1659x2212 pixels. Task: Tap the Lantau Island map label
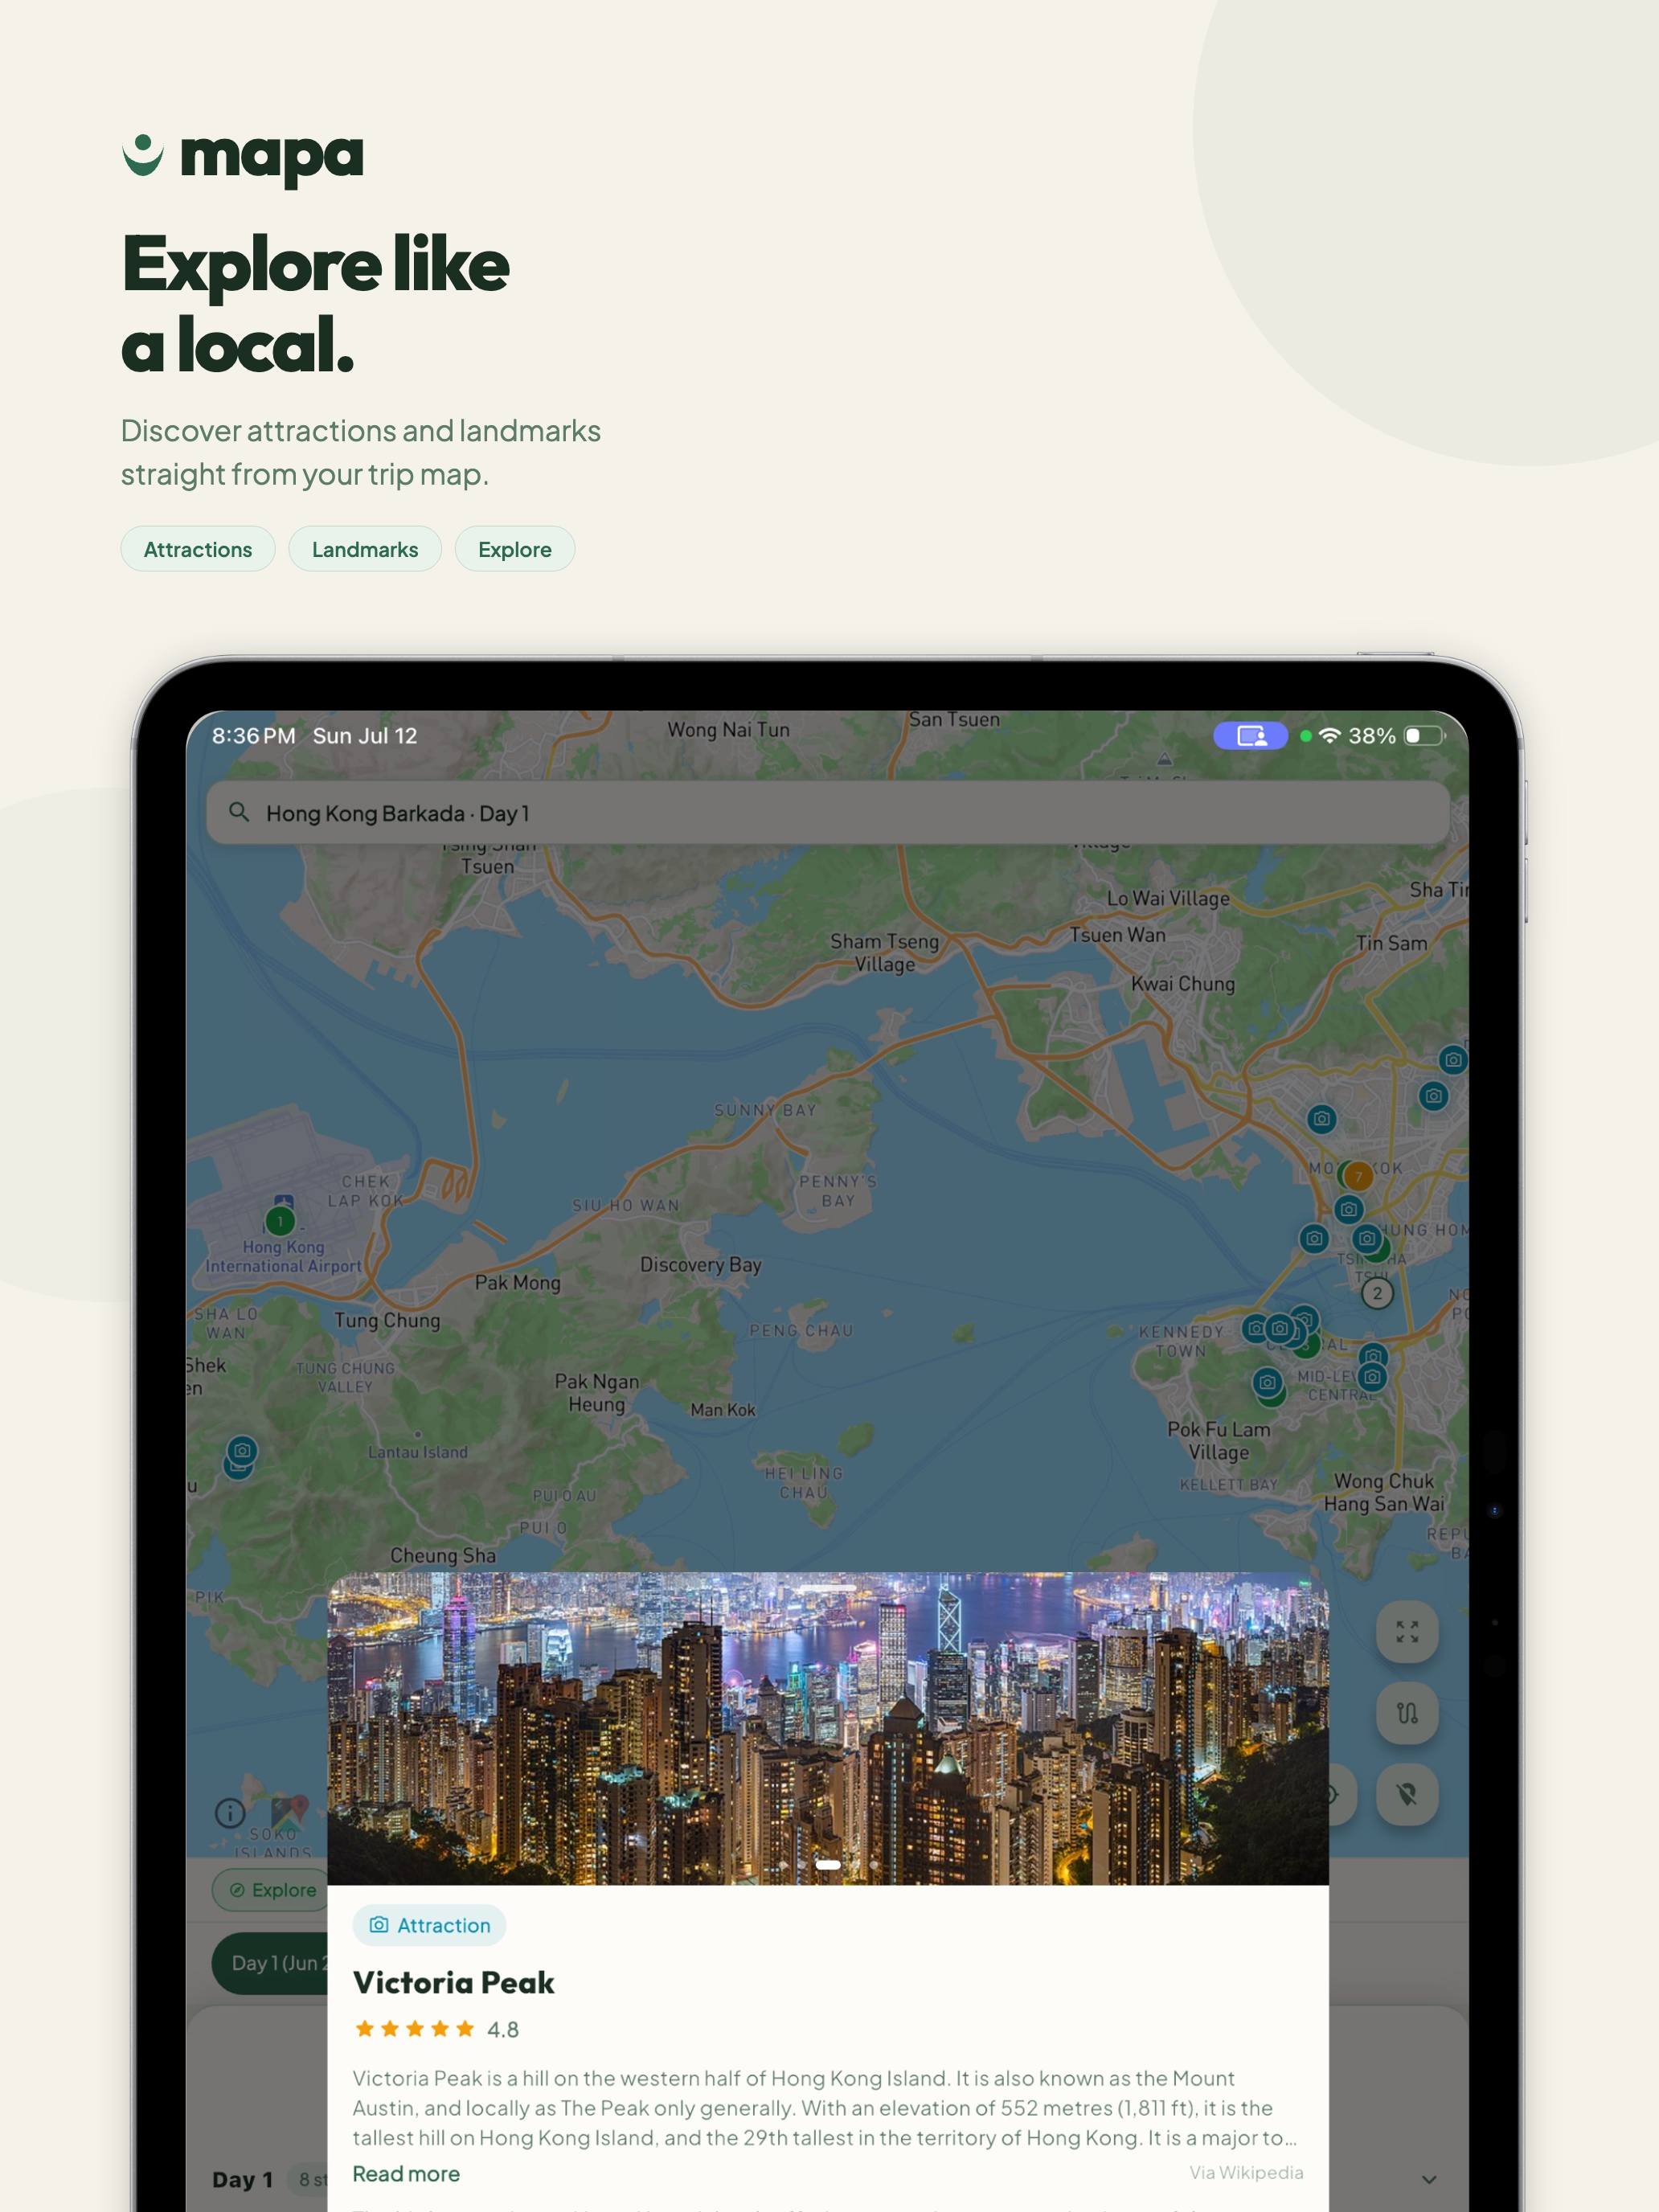coord(418,1452)
